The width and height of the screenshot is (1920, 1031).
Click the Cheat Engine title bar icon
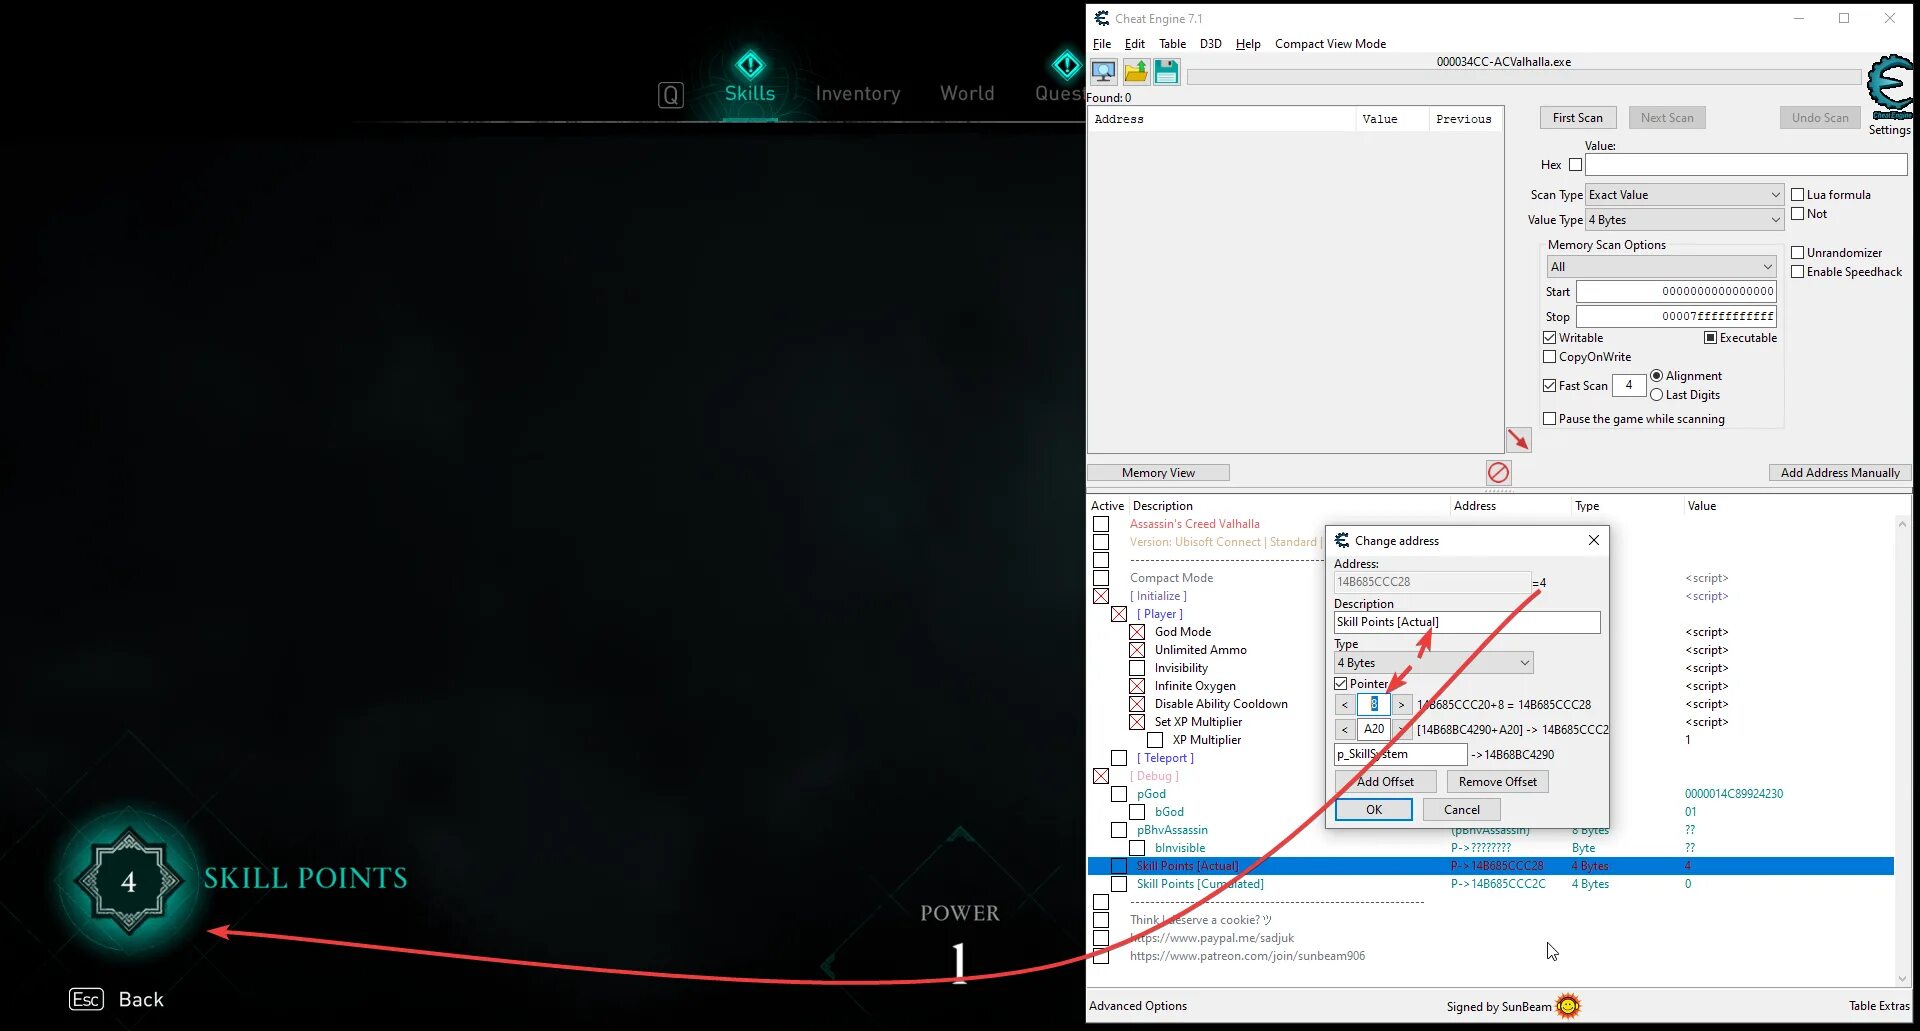click(x=1101, y=18)
